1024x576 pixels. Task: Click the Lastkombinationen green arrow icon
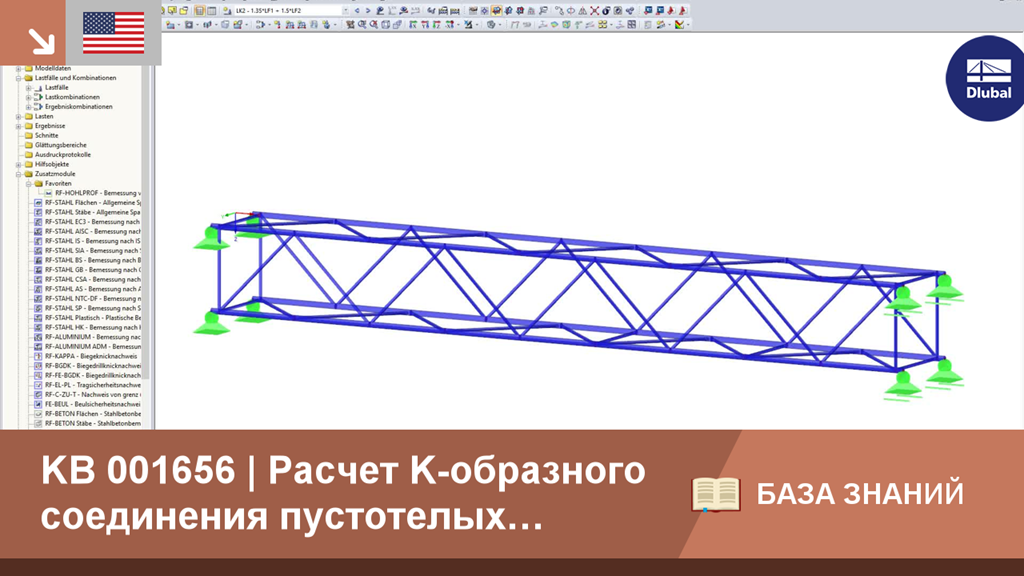coord(38,97)
